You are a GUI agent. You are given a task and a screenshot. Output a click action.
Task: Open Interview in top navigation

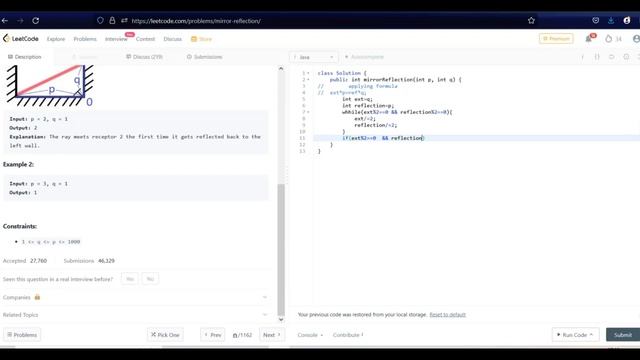(116, 39)
